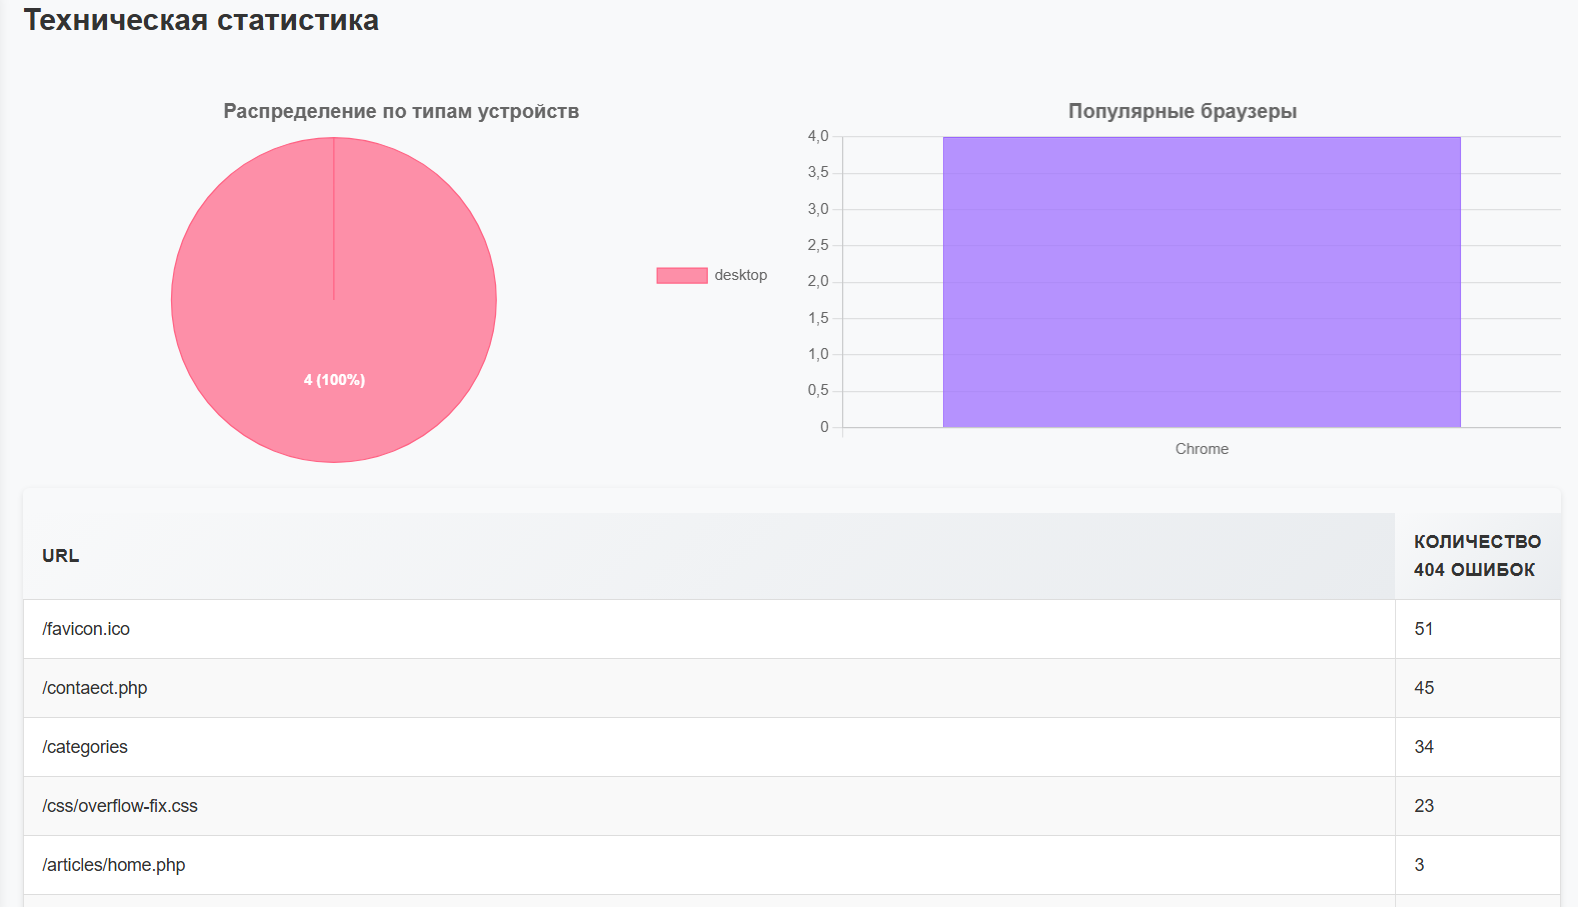The image size is (1578, 907).
Task: Click the "4 (100%)" pie label
Action: pyautogui.click(x=334, y=380)
